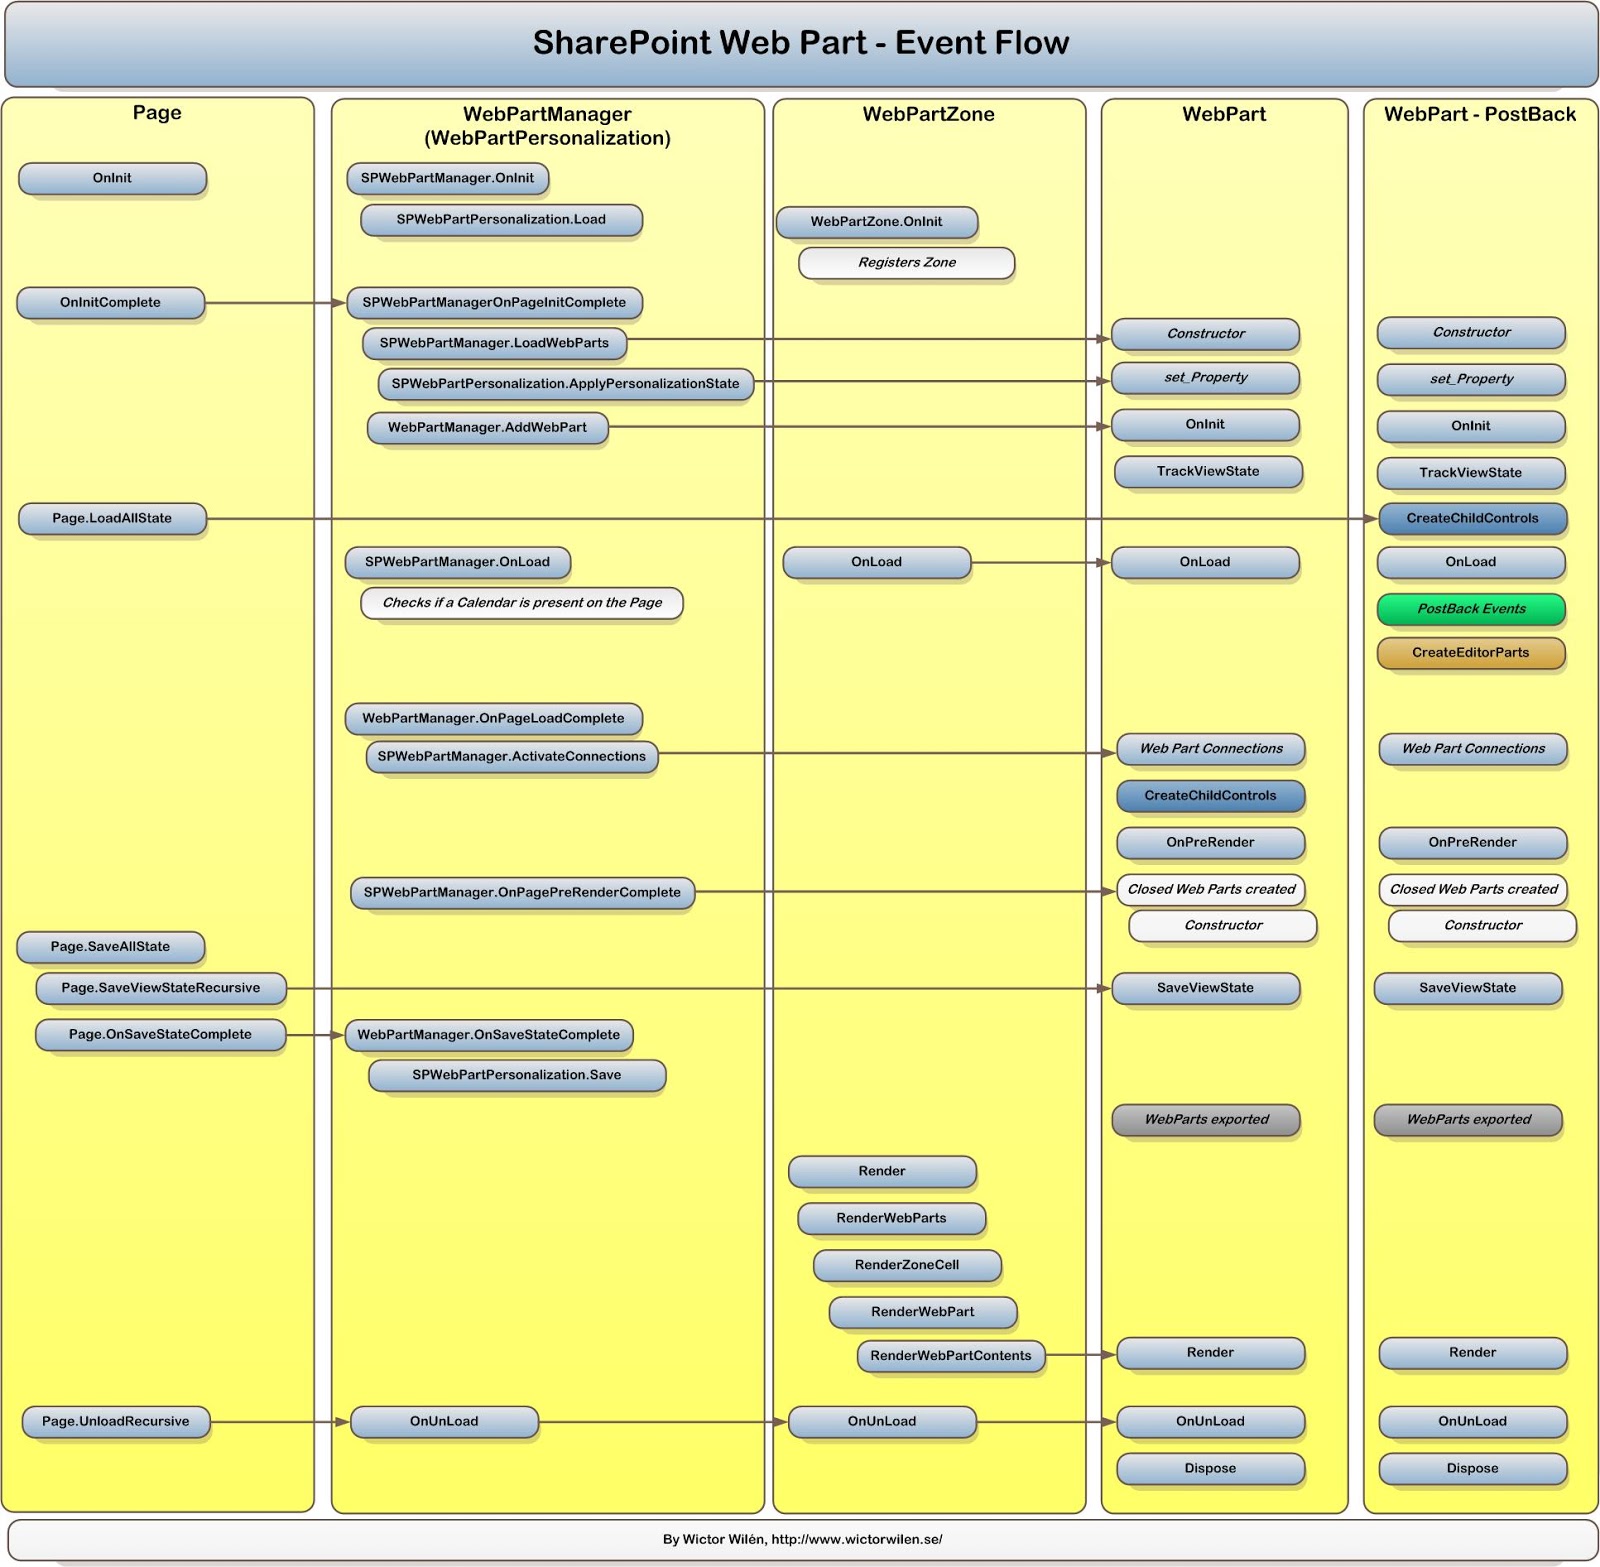The width and height of the screenshot is (1600, 1567).
Task: Click the 'SPWebPartPersonalization.Load' box
Action: 501,220
